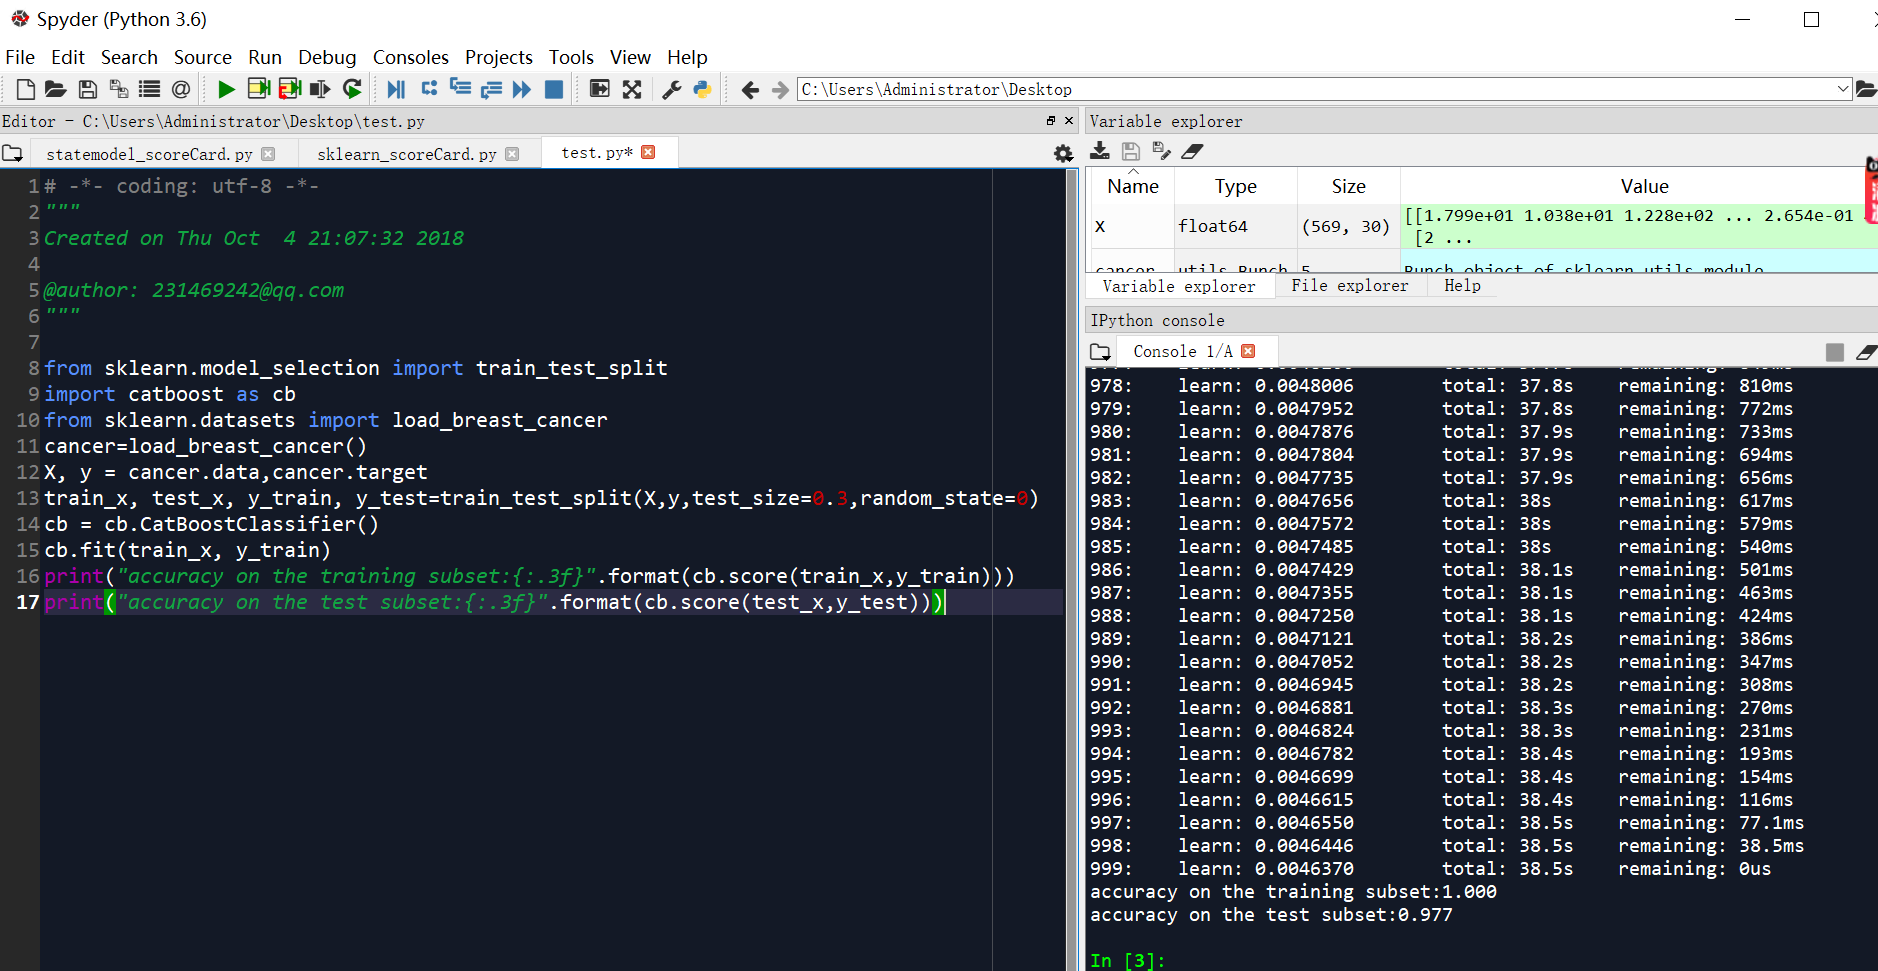Run the file with the green play icon
This screenshot has height=971, width=1878.
click(x=227, y=90)
